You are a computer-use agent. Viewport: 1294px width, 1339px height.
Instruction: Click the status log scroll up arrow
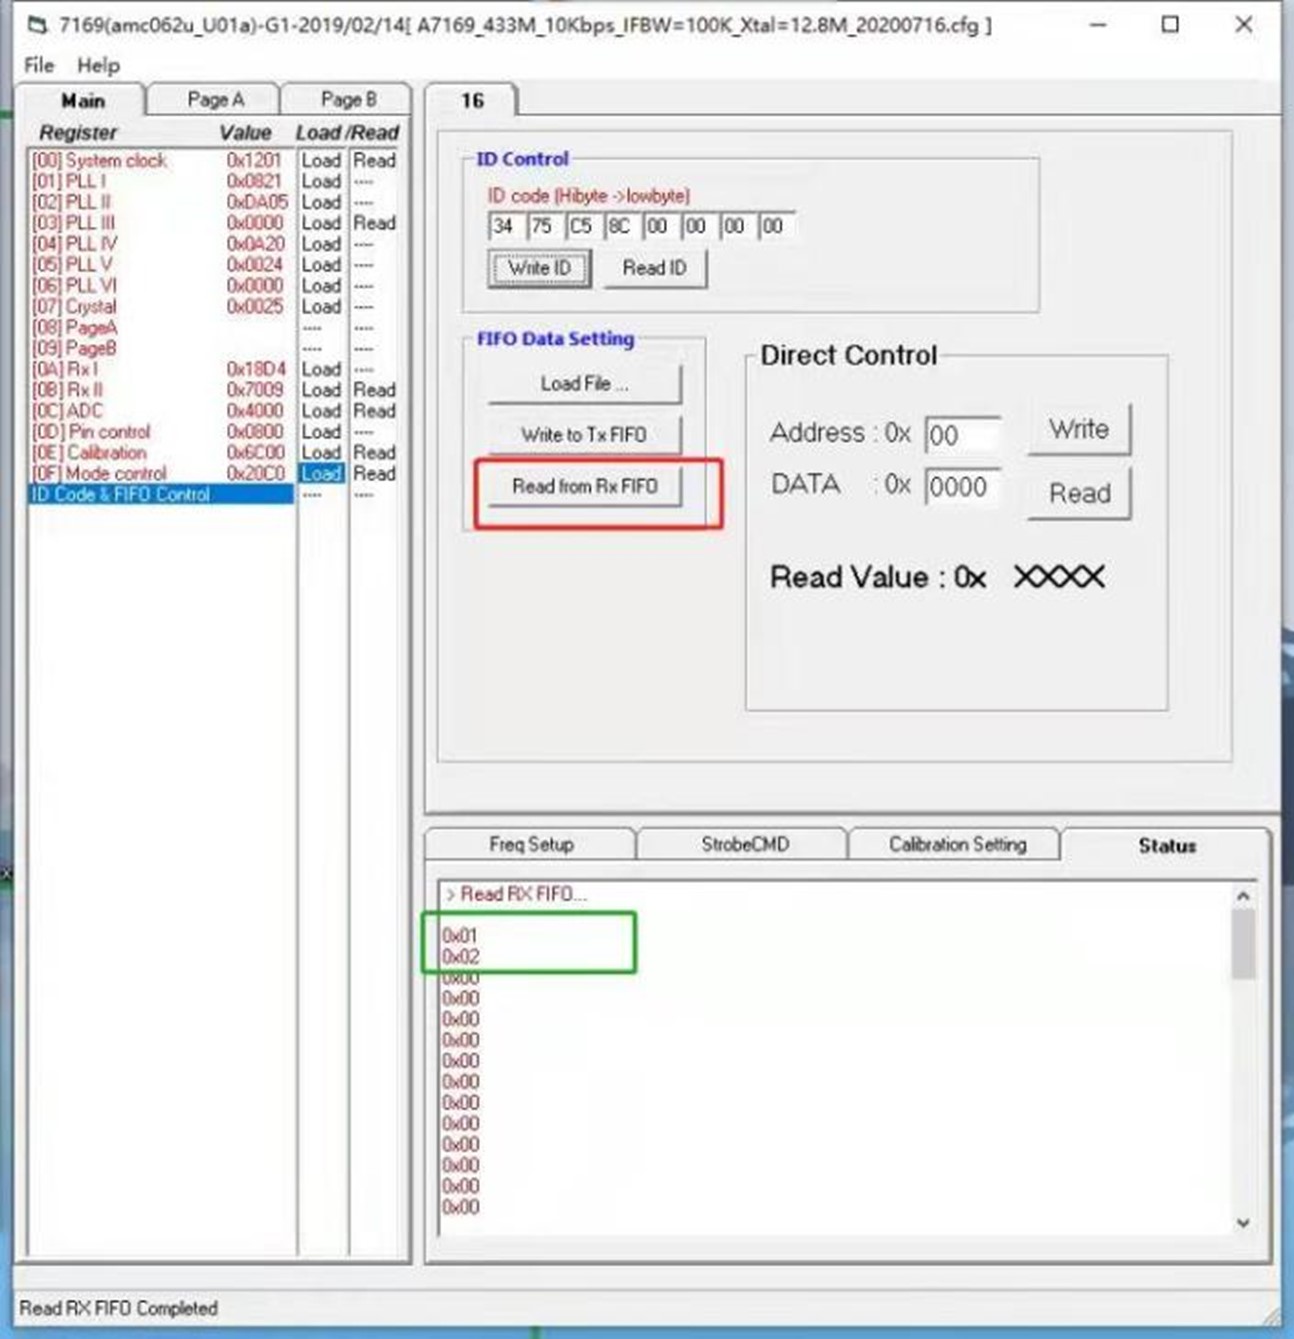1243,897
